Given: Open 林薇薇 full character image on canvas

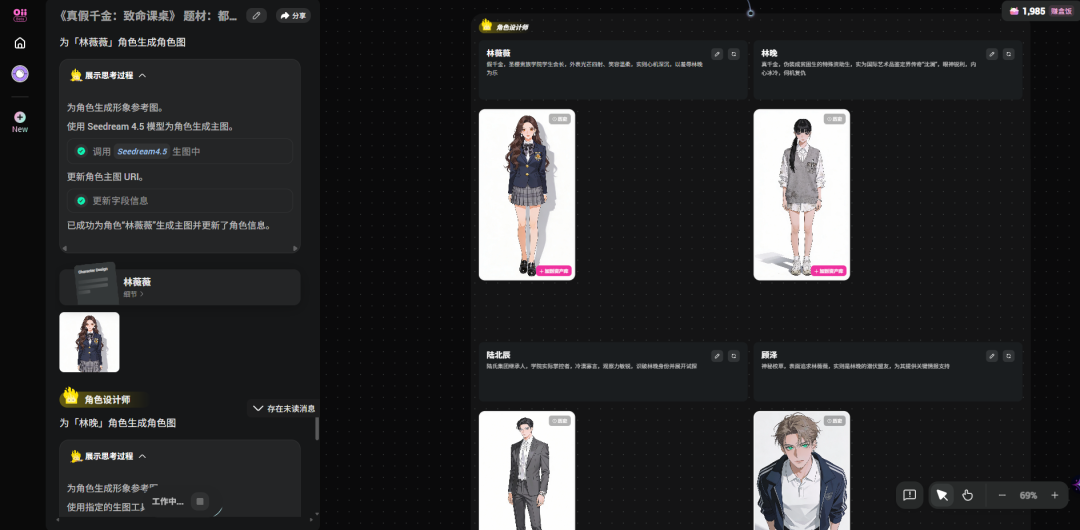Looking at the screenshot, I should pos(527,195).
